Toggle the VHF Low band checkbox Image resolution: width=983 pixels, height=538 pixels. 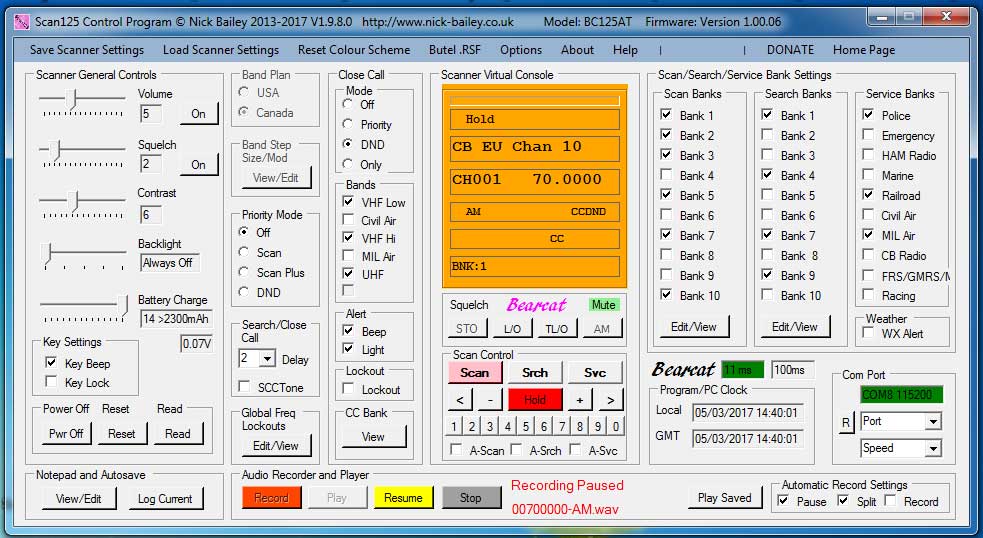(348, 202)
